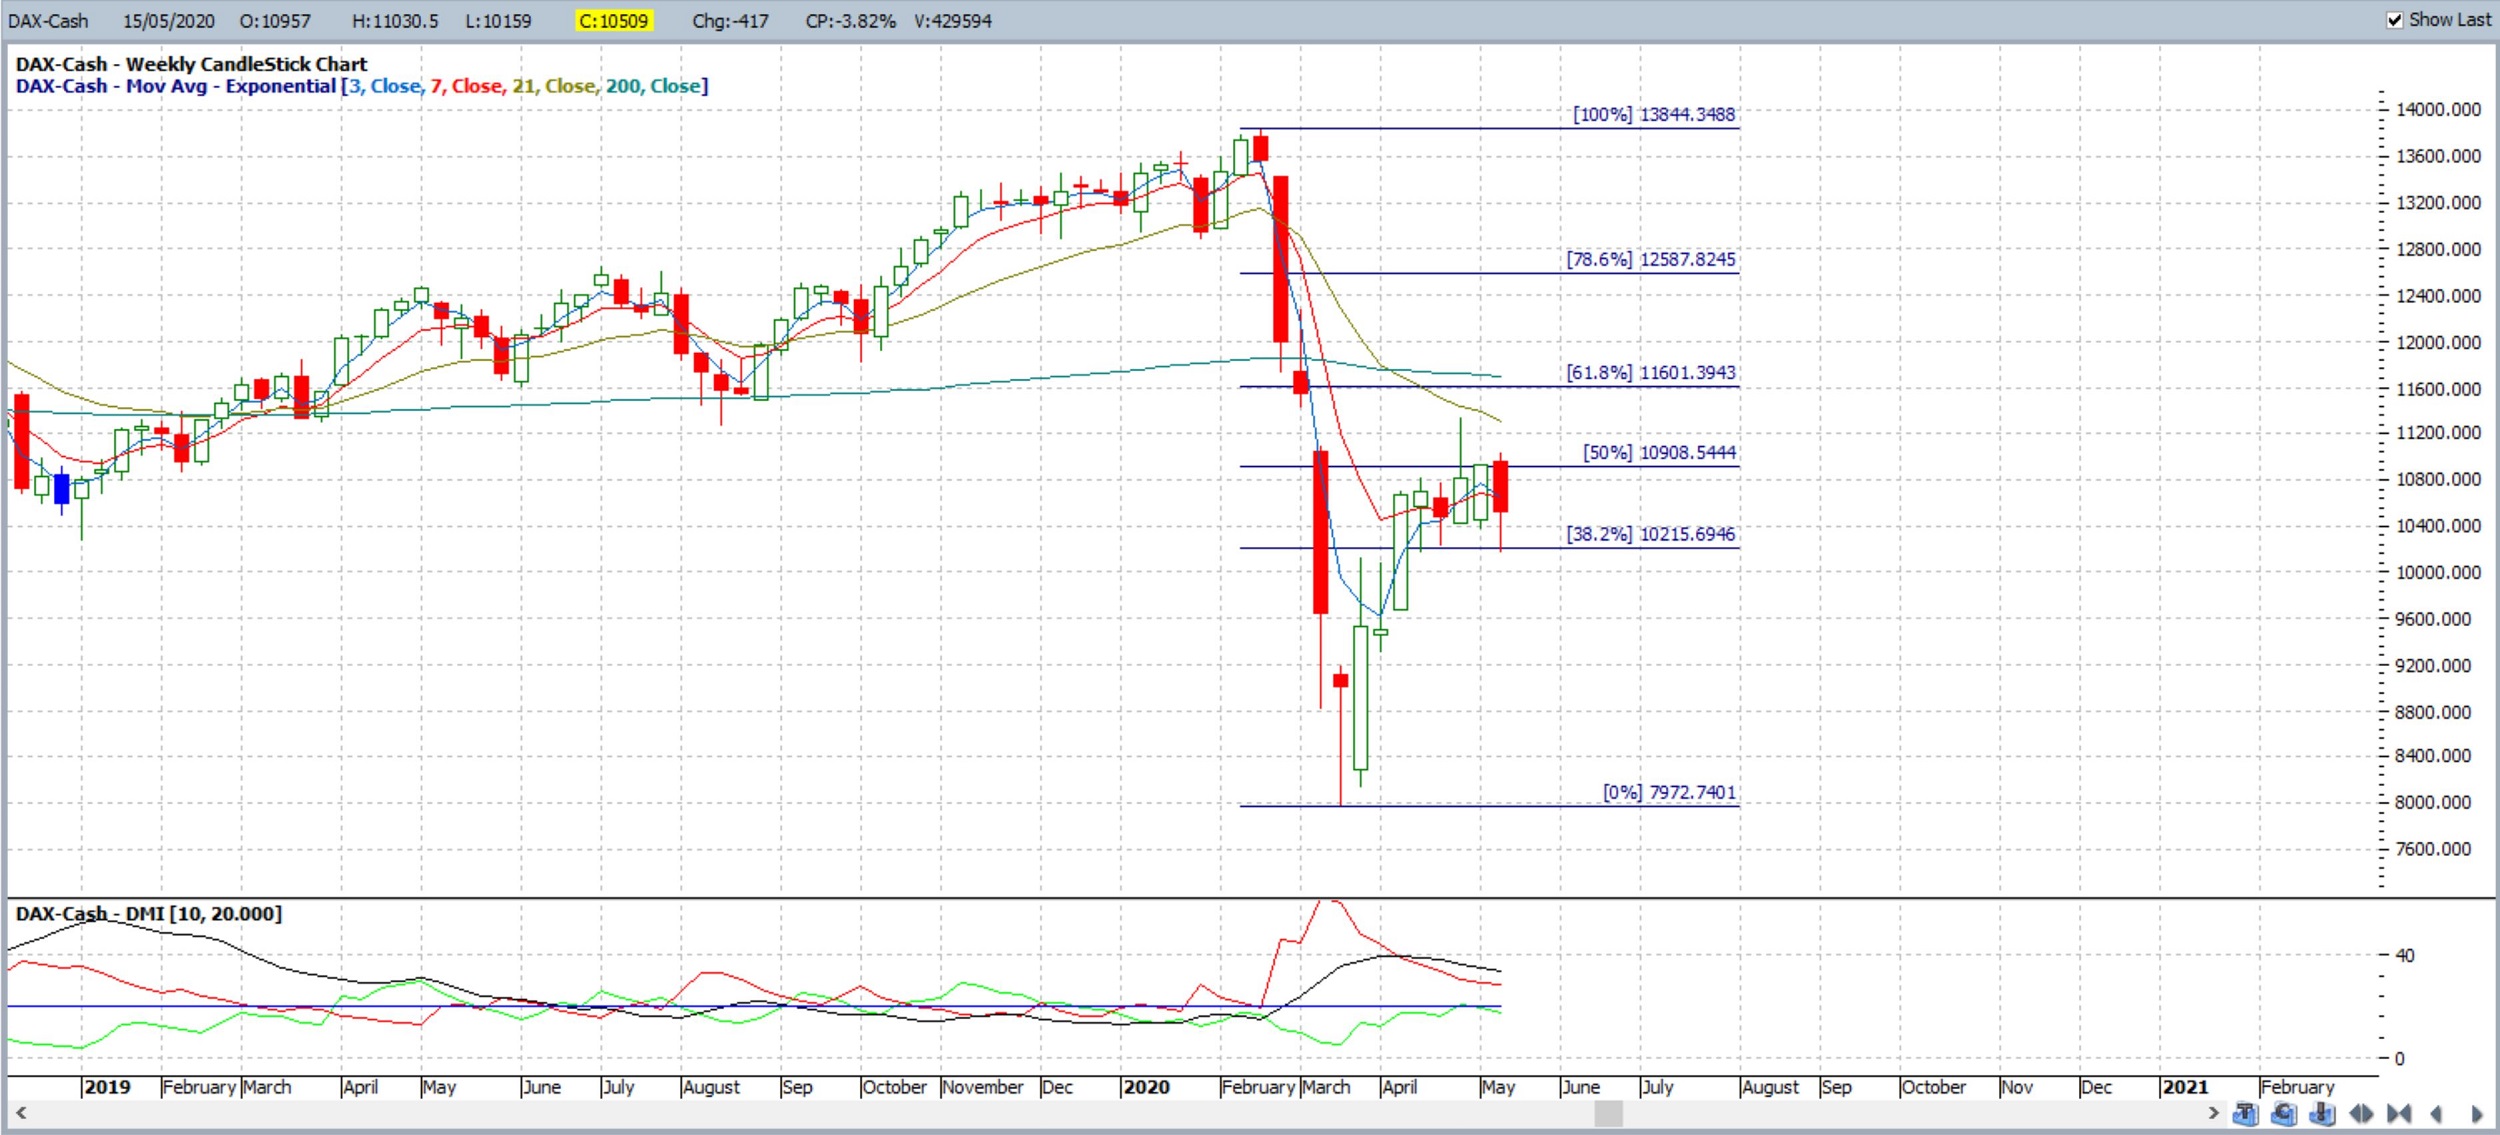Click the first October label on time axis
The image size is (2500, 1135).
point(894,1087)
